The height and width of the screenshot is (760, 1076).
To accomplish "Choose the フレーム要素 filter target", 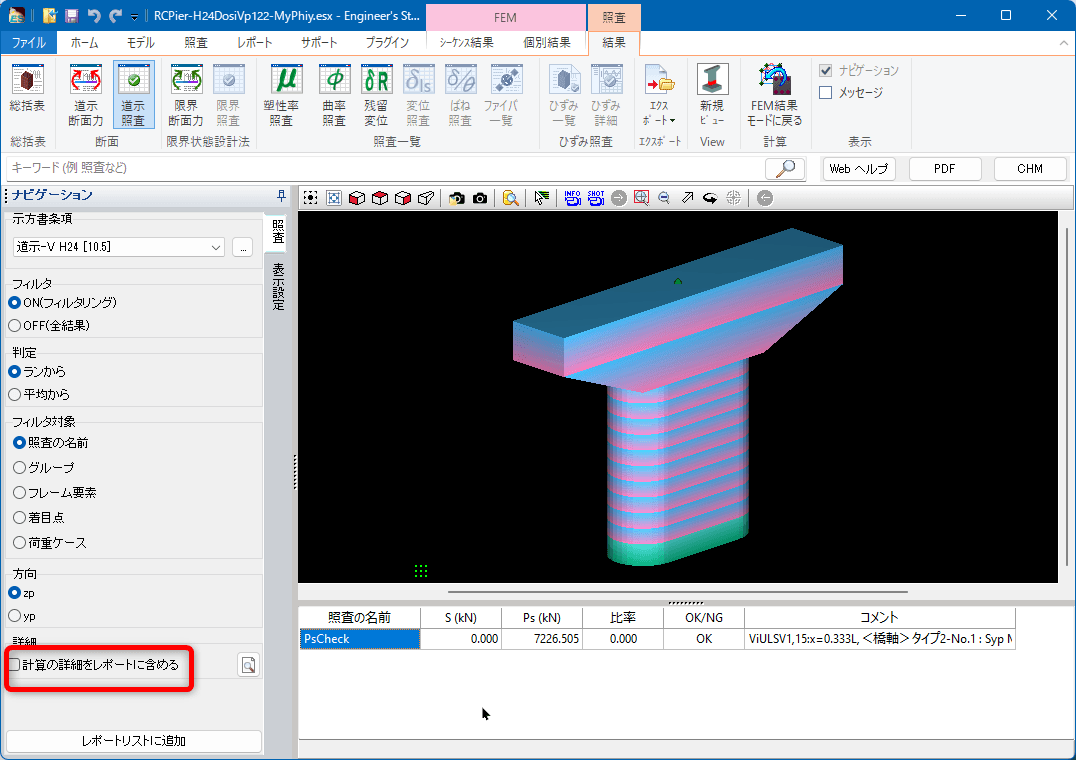I will [x=20, y=492].
